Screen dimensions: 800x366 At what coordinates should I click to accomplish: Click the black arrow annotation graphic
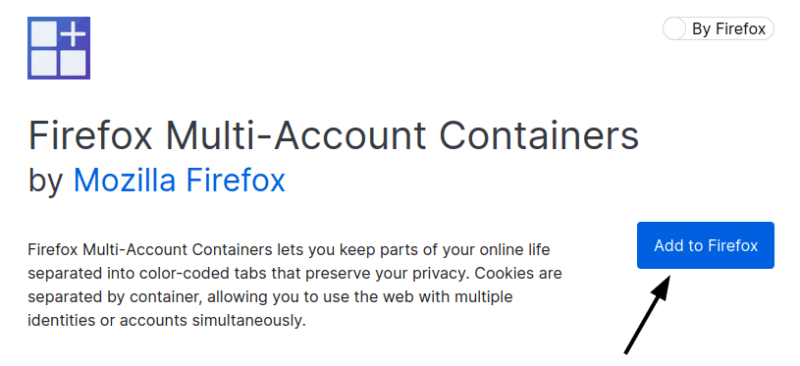coord(647,314)
